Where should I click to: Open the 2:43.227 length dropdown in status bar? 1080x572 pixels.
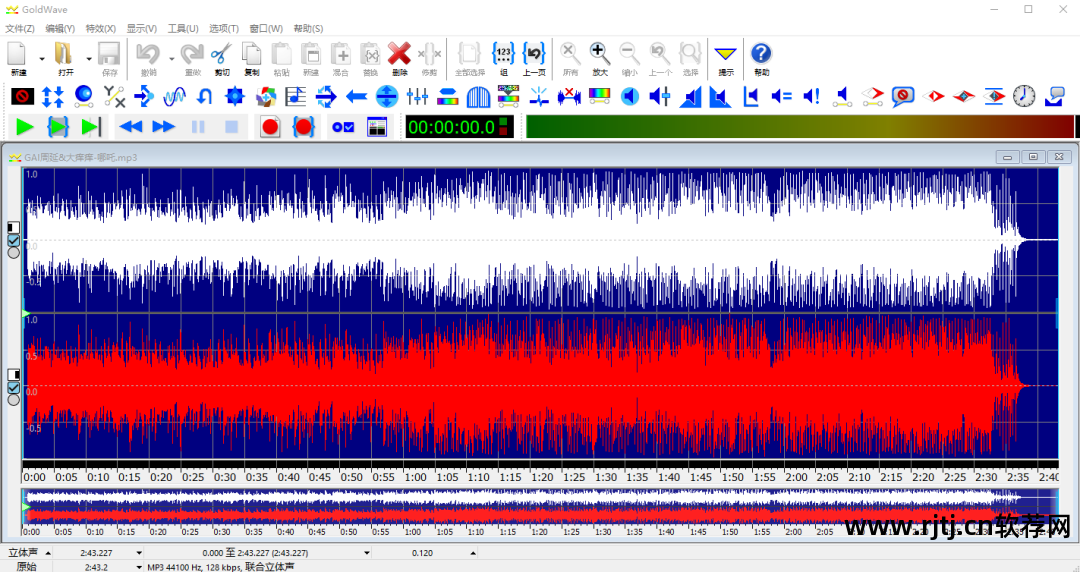click(139, 552)
